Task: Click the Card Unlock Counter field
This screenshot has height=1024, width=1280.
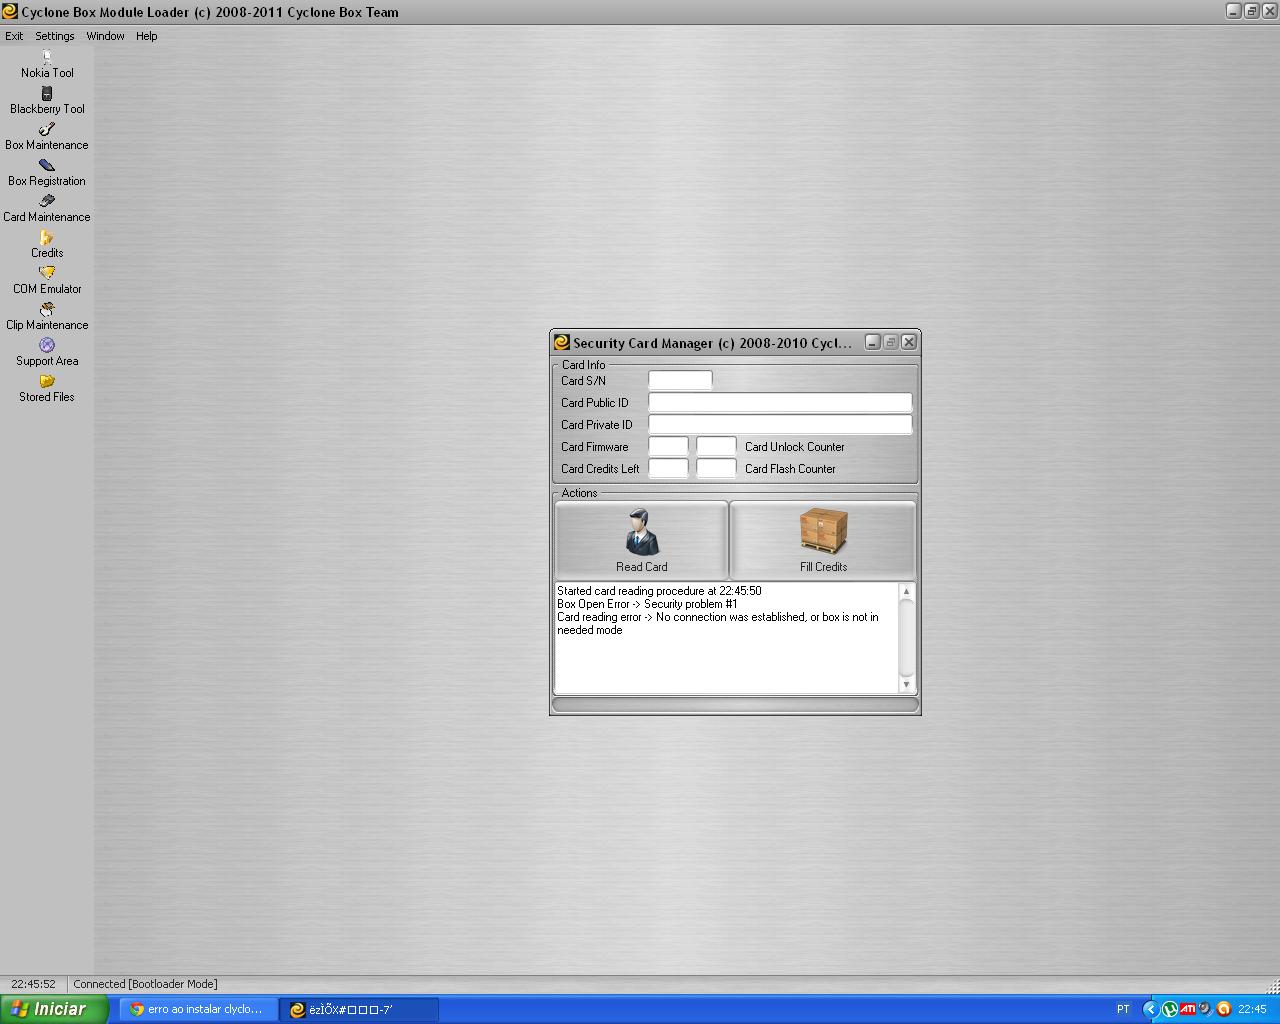Action: [x=716, y=446]
